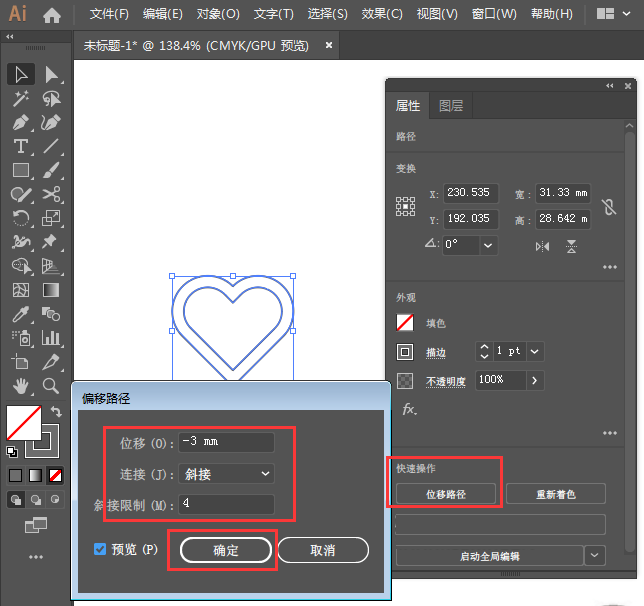Choose the Mesh tool
This screenshot has height=606, width=644.
pyautogui.click(x=21, y=290)
